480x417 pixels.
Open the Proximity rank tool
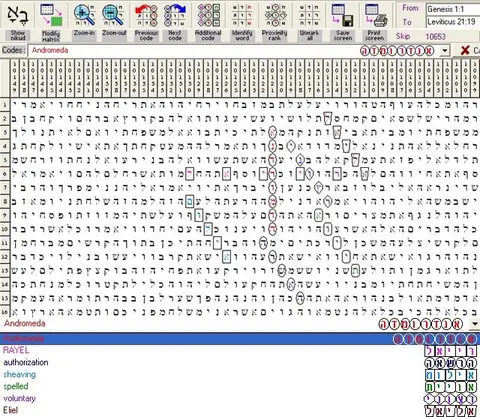pyautogui.click(x=275, y=15)
